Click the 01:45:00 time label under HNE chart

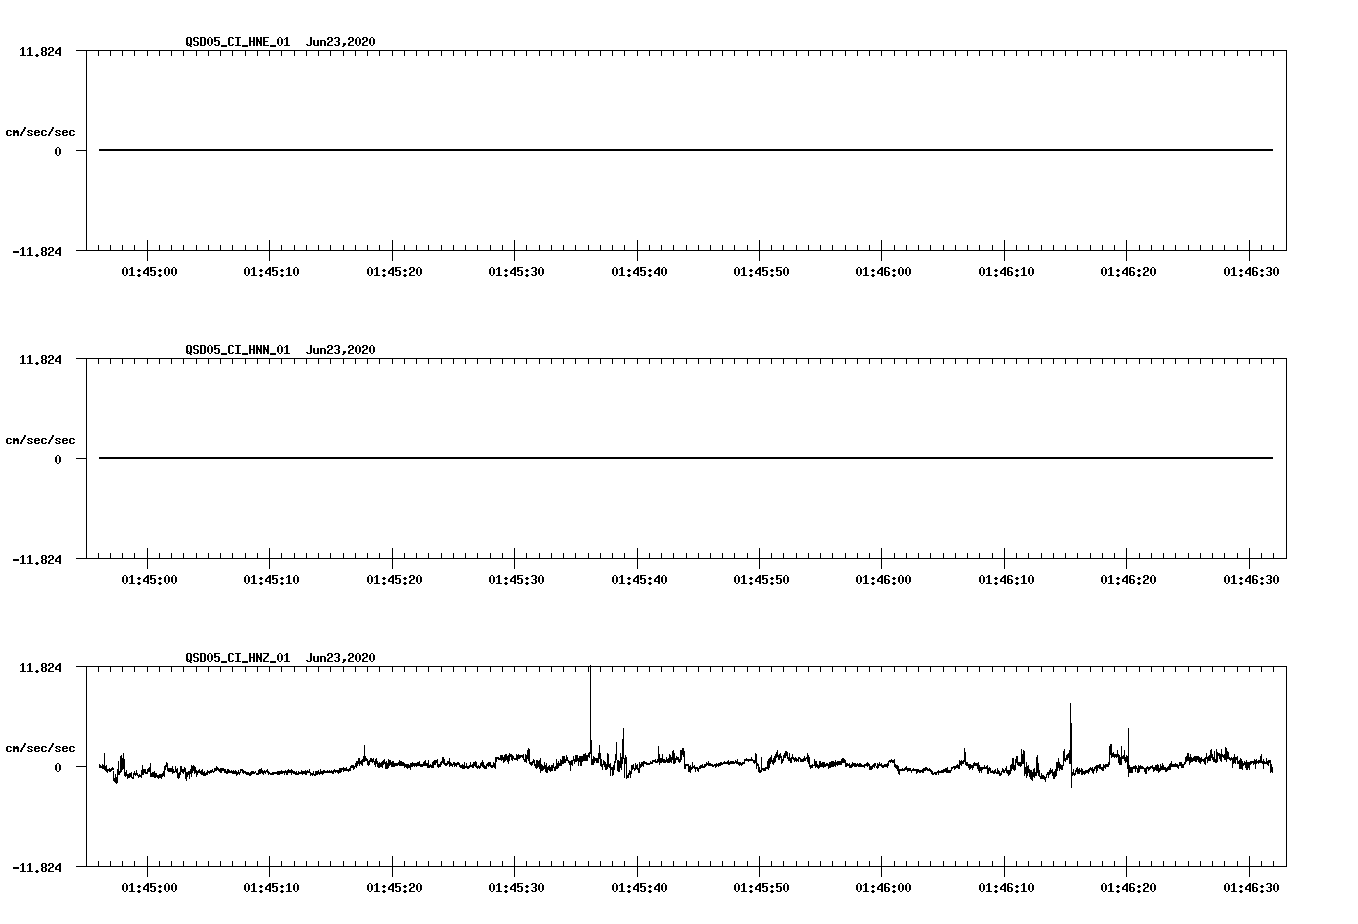coord(149,271)
